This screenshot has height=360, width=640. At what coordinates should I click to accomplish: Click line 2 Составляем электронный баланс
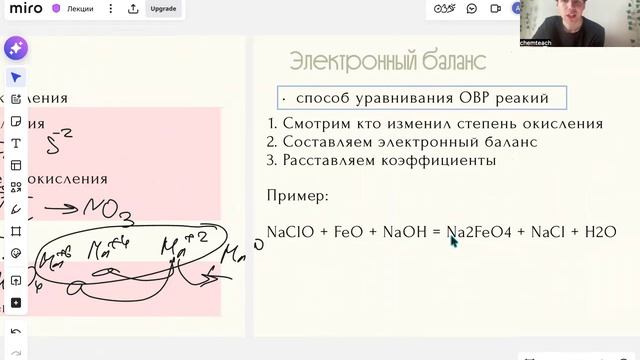pyautogui.click(x=402, y=142)
